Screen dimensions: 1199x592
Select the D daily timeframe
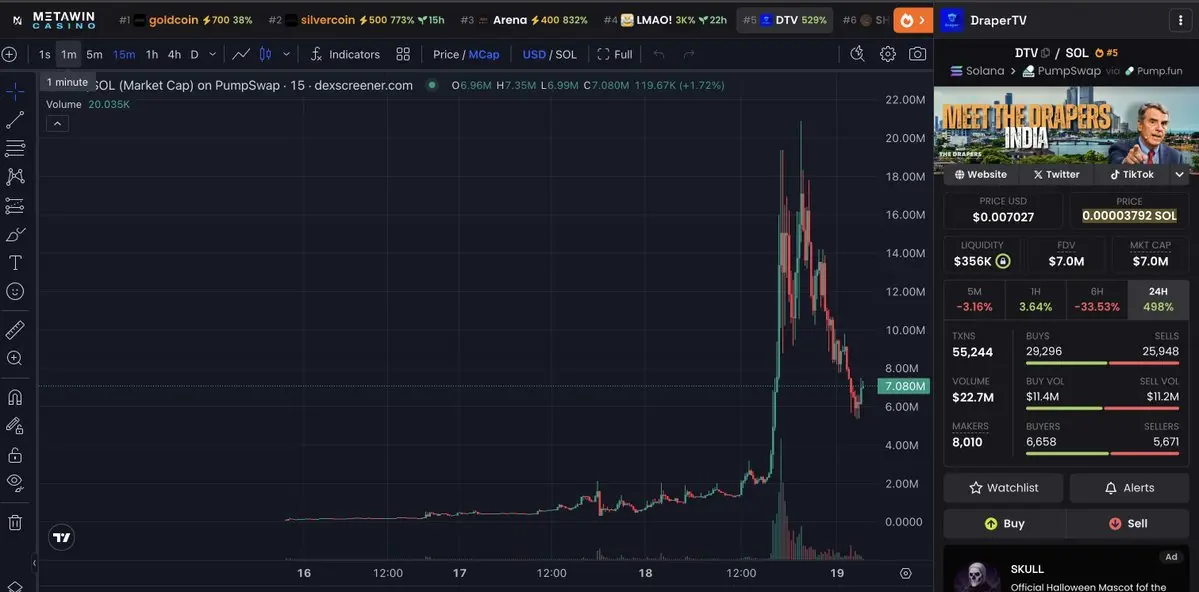[x=194, y=54]
